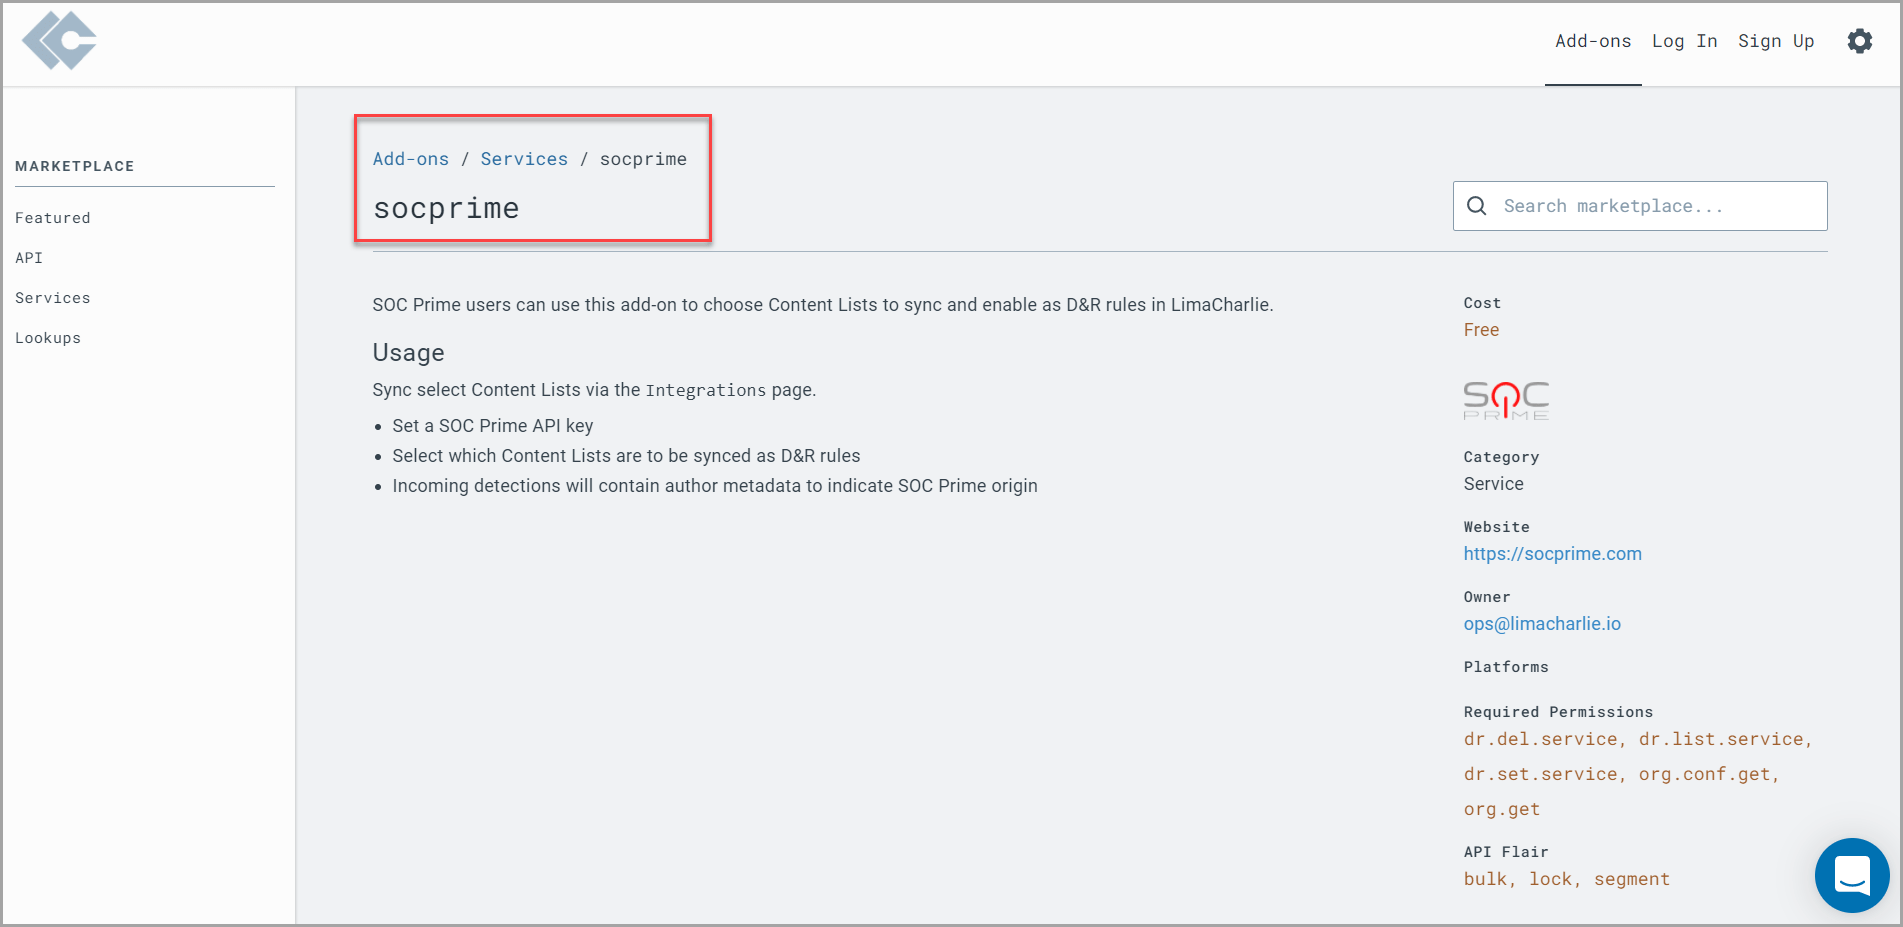Click the SOC Prime logo image
The height and width of the screenshot is (927, 1903).
pyautogui.click(x=1506, y=400)
